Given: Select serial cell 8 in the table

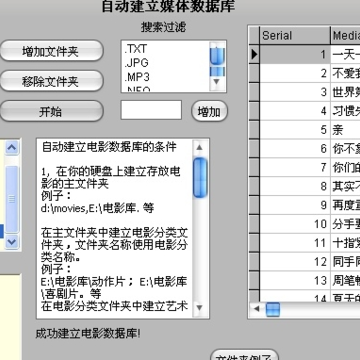Looking at the screenshot, I should pyautogui.click(x=295, y=186).
